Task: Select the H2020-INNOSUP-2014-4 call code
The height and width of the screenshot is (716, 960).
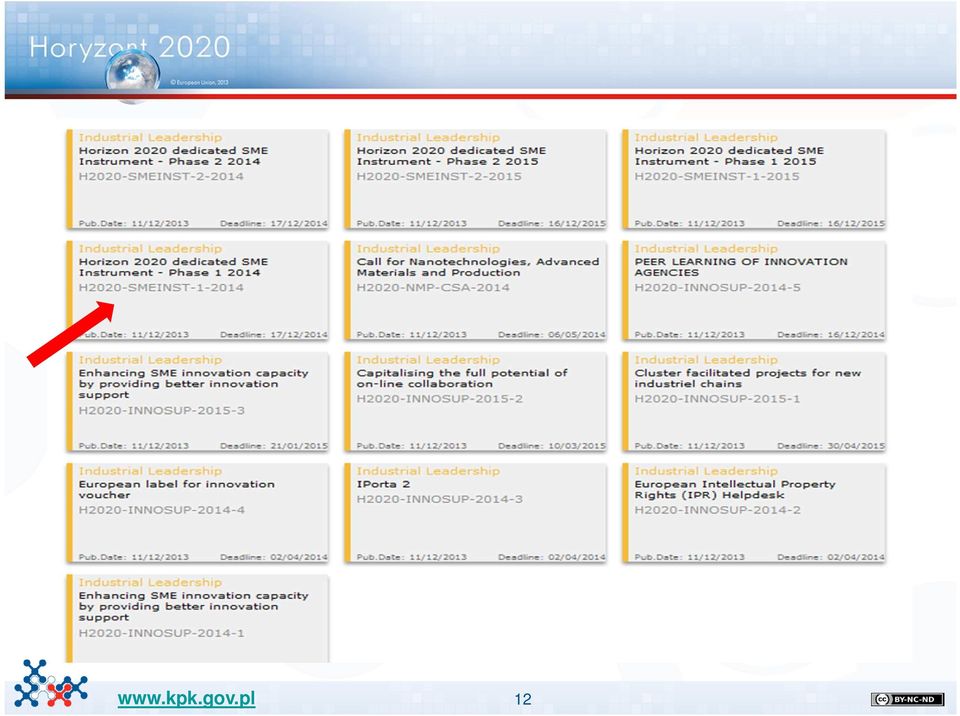Action: (162, 510)
